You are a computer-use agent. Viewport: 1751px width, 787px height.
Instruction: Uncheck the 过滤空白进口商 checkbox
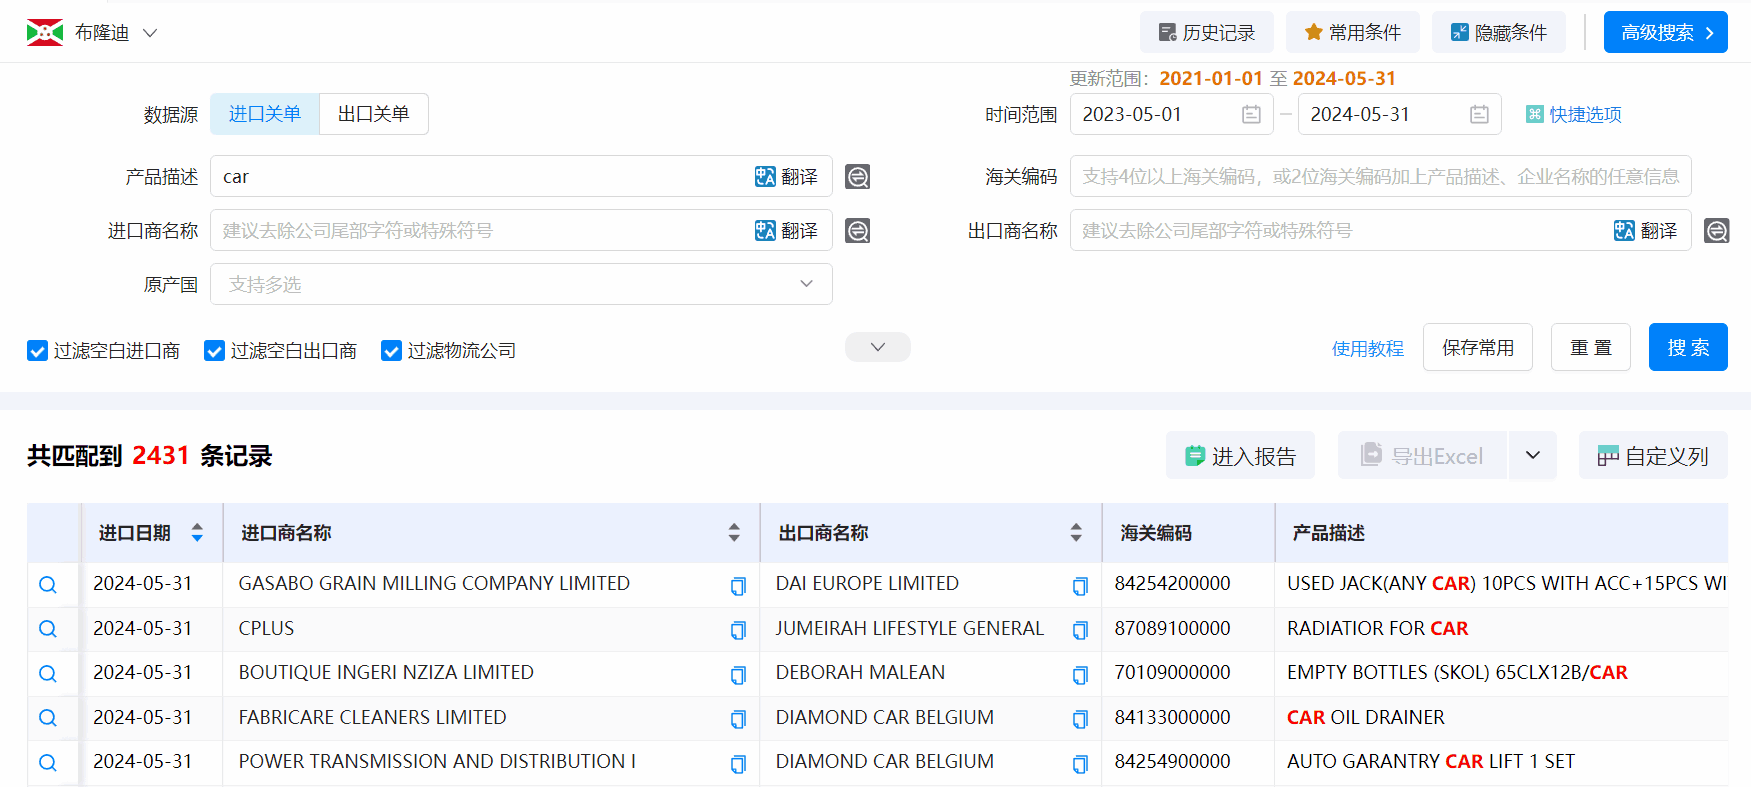pyautogui.click(x=38, y=351)
